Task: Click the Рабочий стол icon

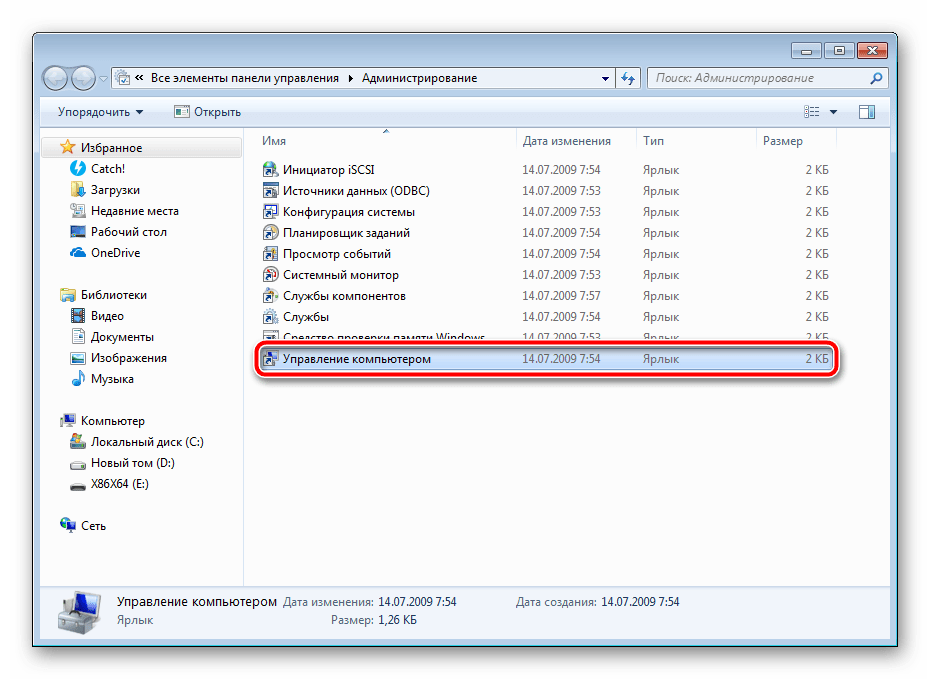Action: (78, 232)
